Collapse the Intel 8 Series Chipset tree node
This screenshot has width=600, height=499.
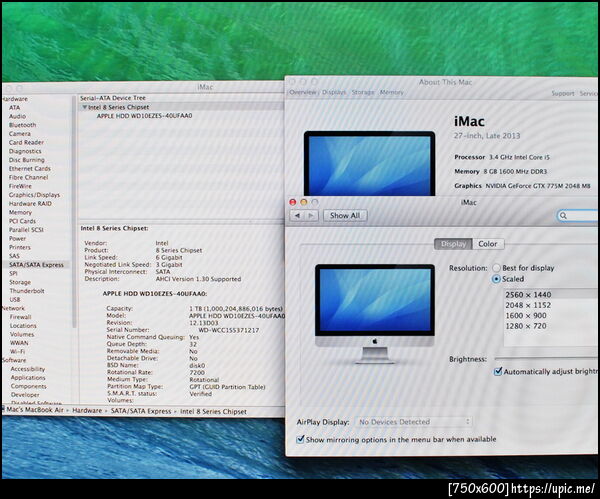point(85,107)
